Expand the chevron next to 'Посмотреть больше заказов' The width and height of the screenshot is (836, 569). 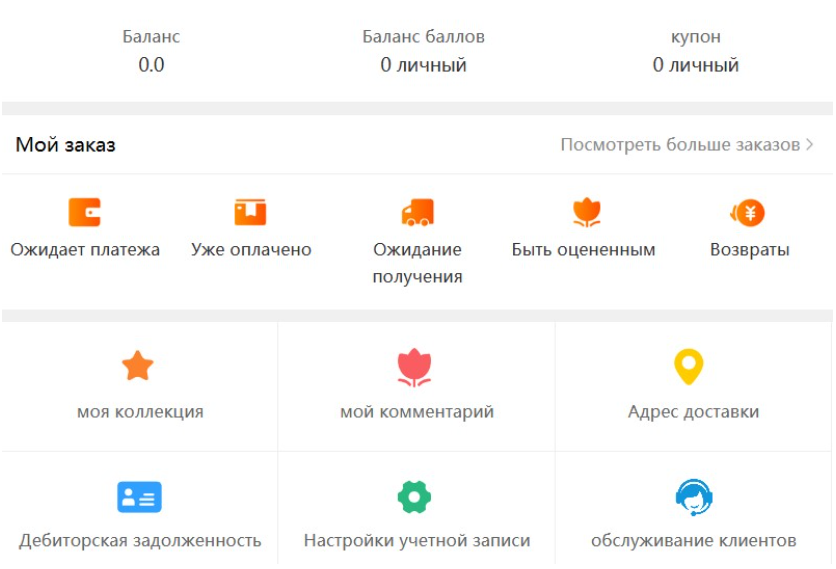click(809, 145)
